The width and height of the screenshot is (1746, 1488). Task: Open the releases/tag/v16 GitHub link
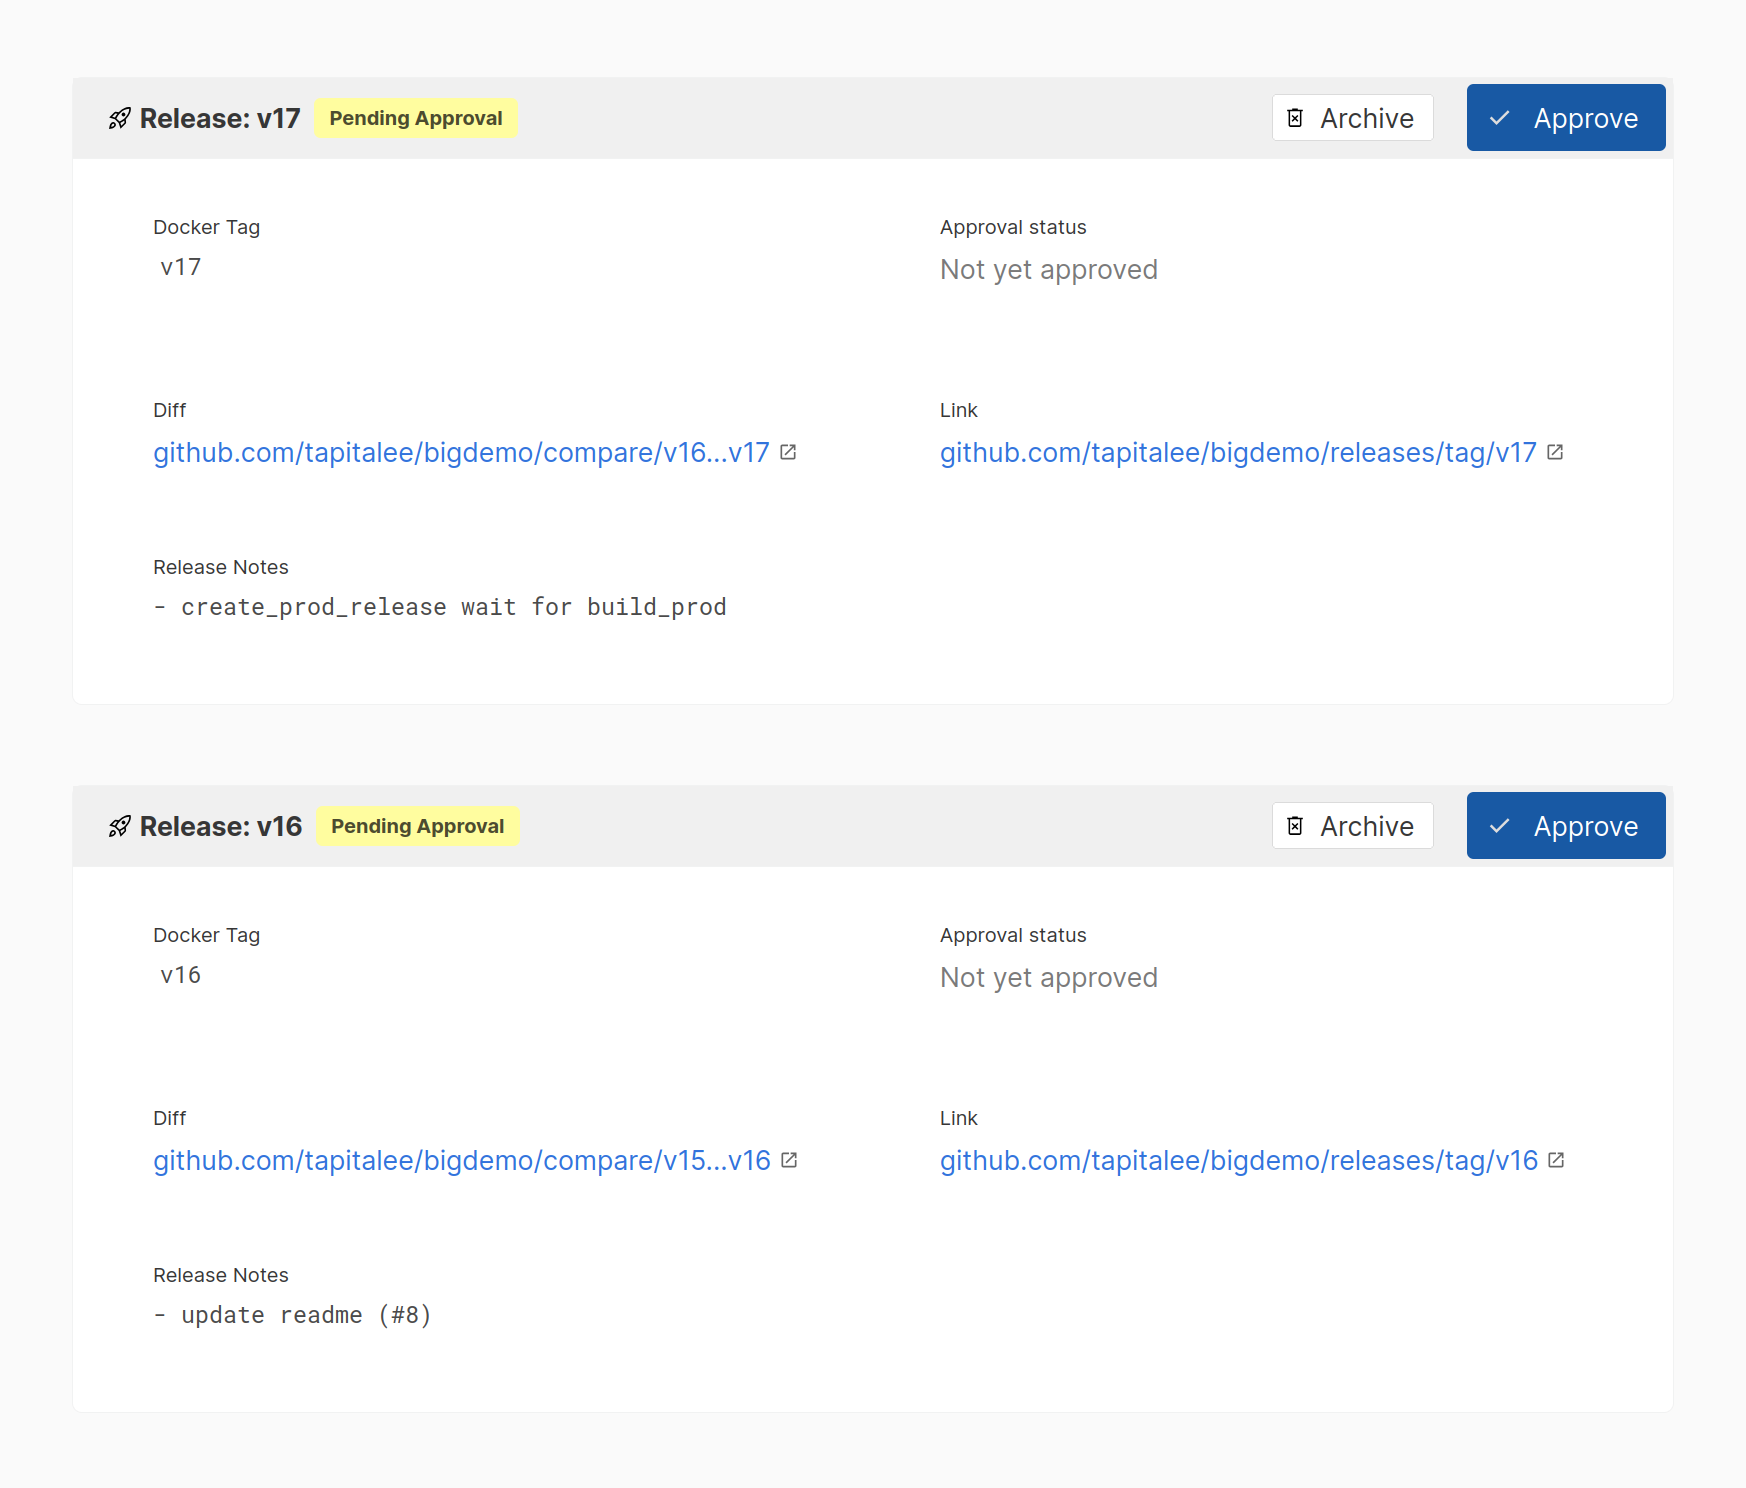coord(1238,1161)
